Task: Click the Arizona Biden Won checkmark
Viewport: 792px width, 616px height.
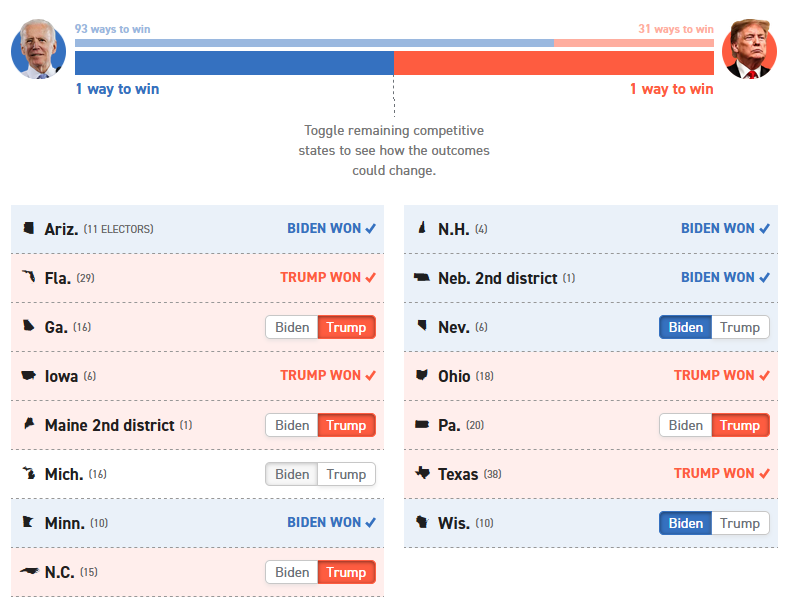Action: [x=371, y=229]
